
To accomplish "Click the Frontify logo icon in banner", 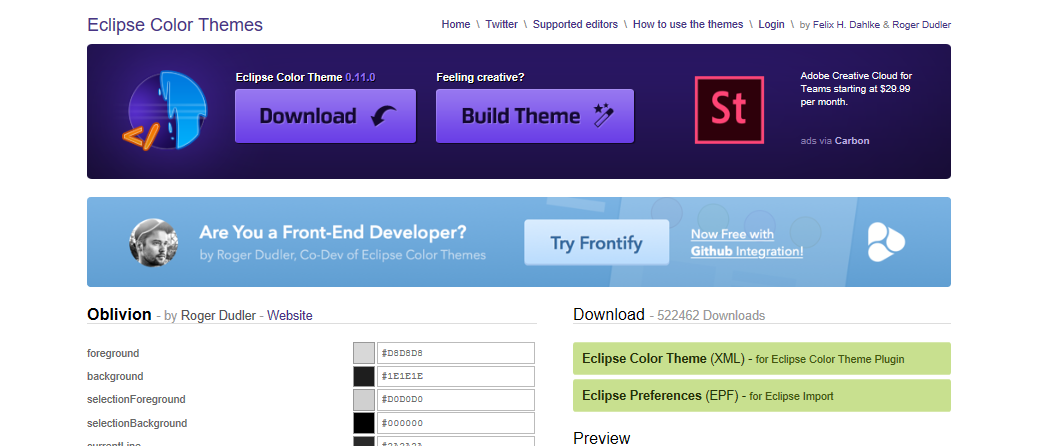I will click(886, 242).
